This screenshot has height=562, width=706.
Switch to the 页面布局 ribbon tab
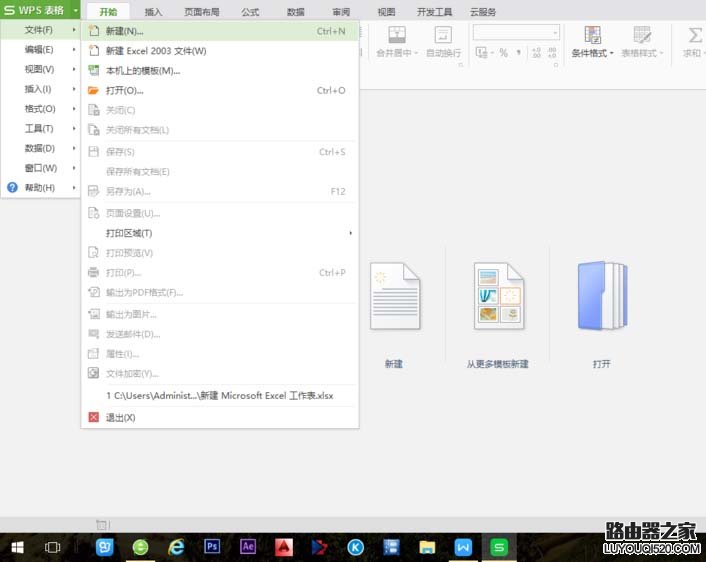(202, 12)
